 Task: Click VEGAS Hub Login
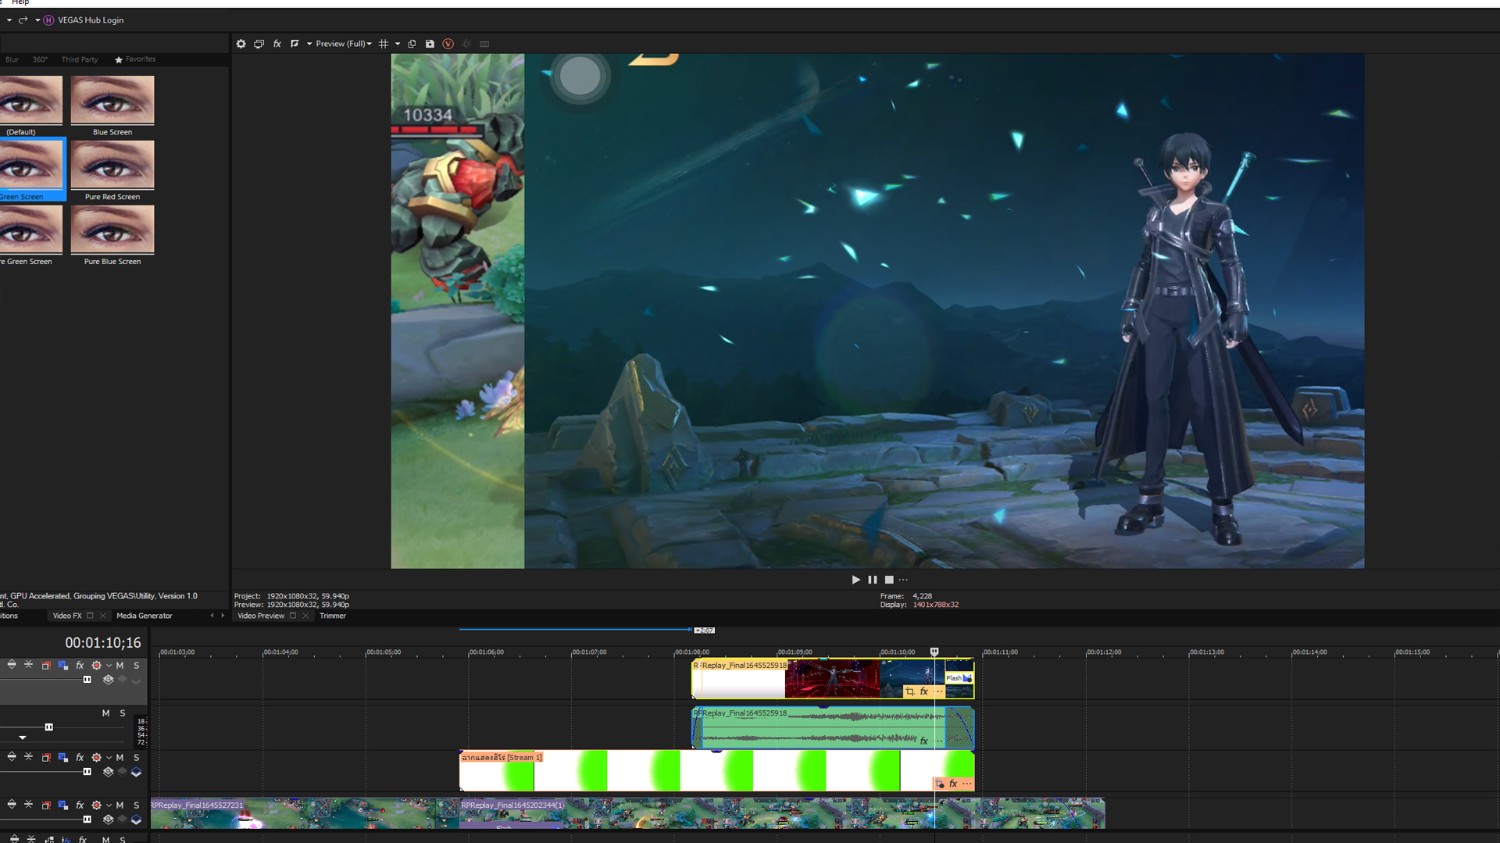(x=91, y=20)
